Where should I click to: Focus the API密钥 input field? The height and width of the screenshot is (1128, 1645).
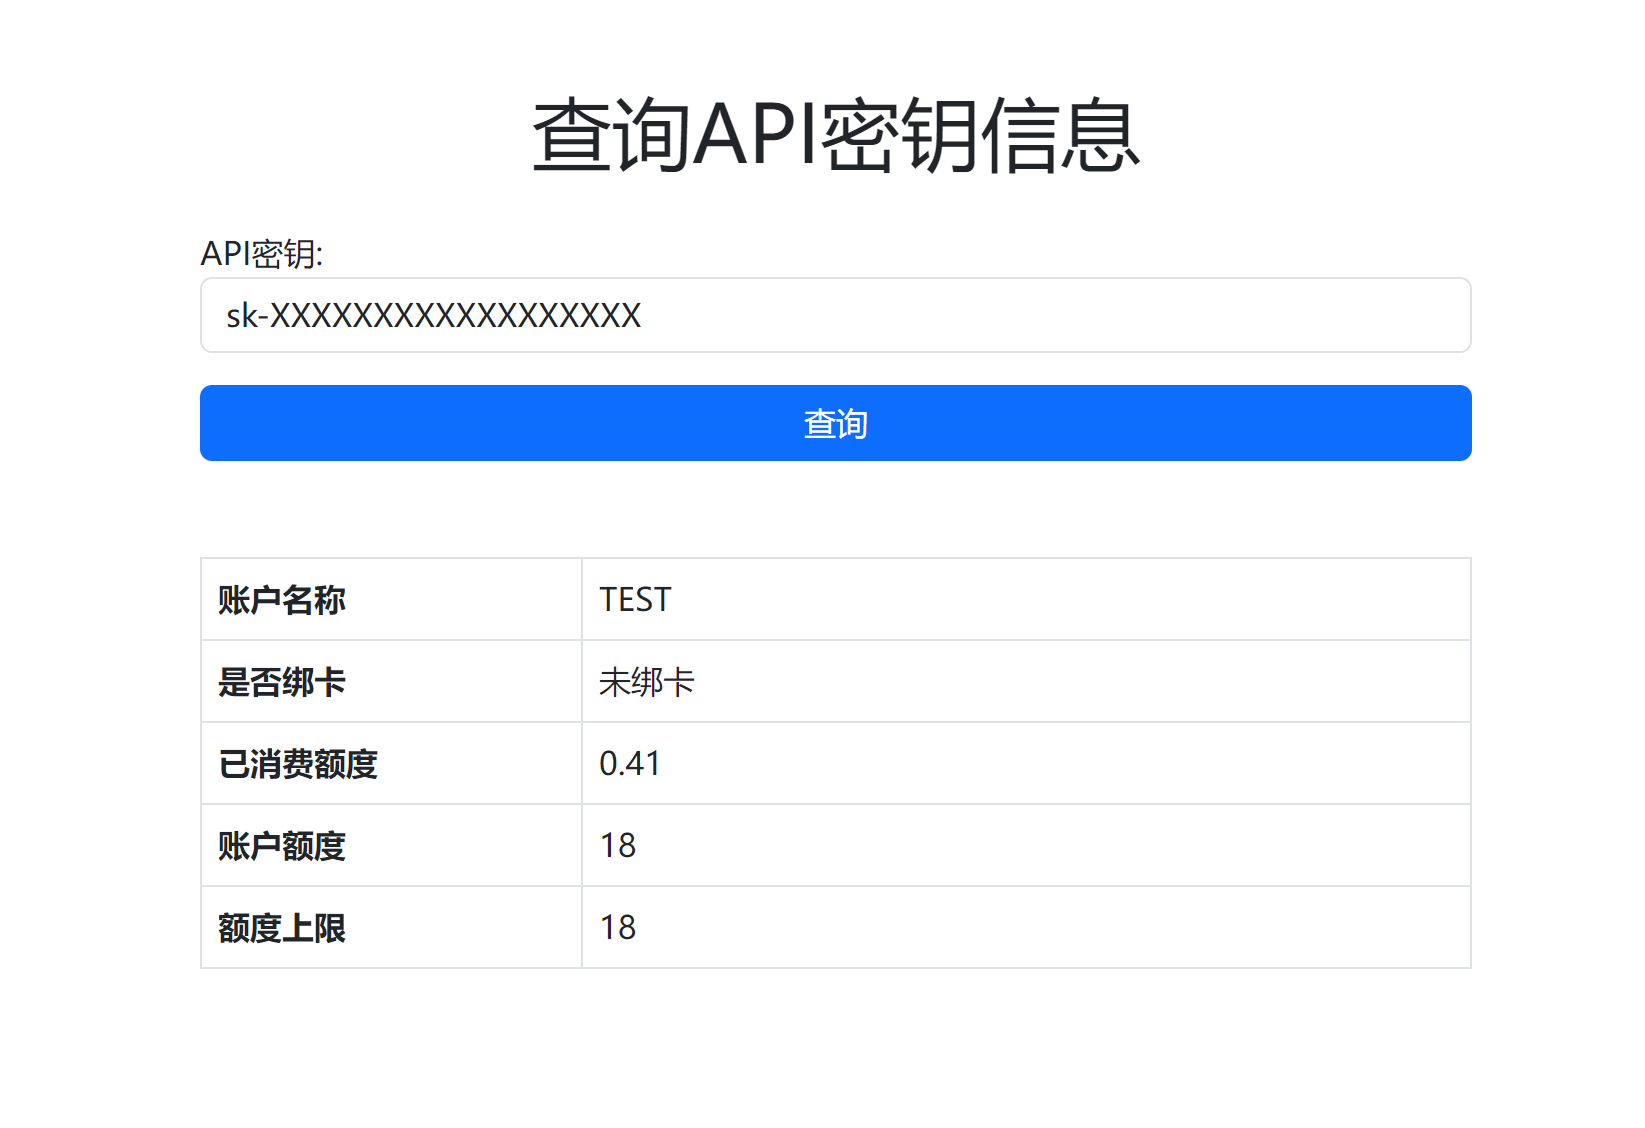(835, 315)
